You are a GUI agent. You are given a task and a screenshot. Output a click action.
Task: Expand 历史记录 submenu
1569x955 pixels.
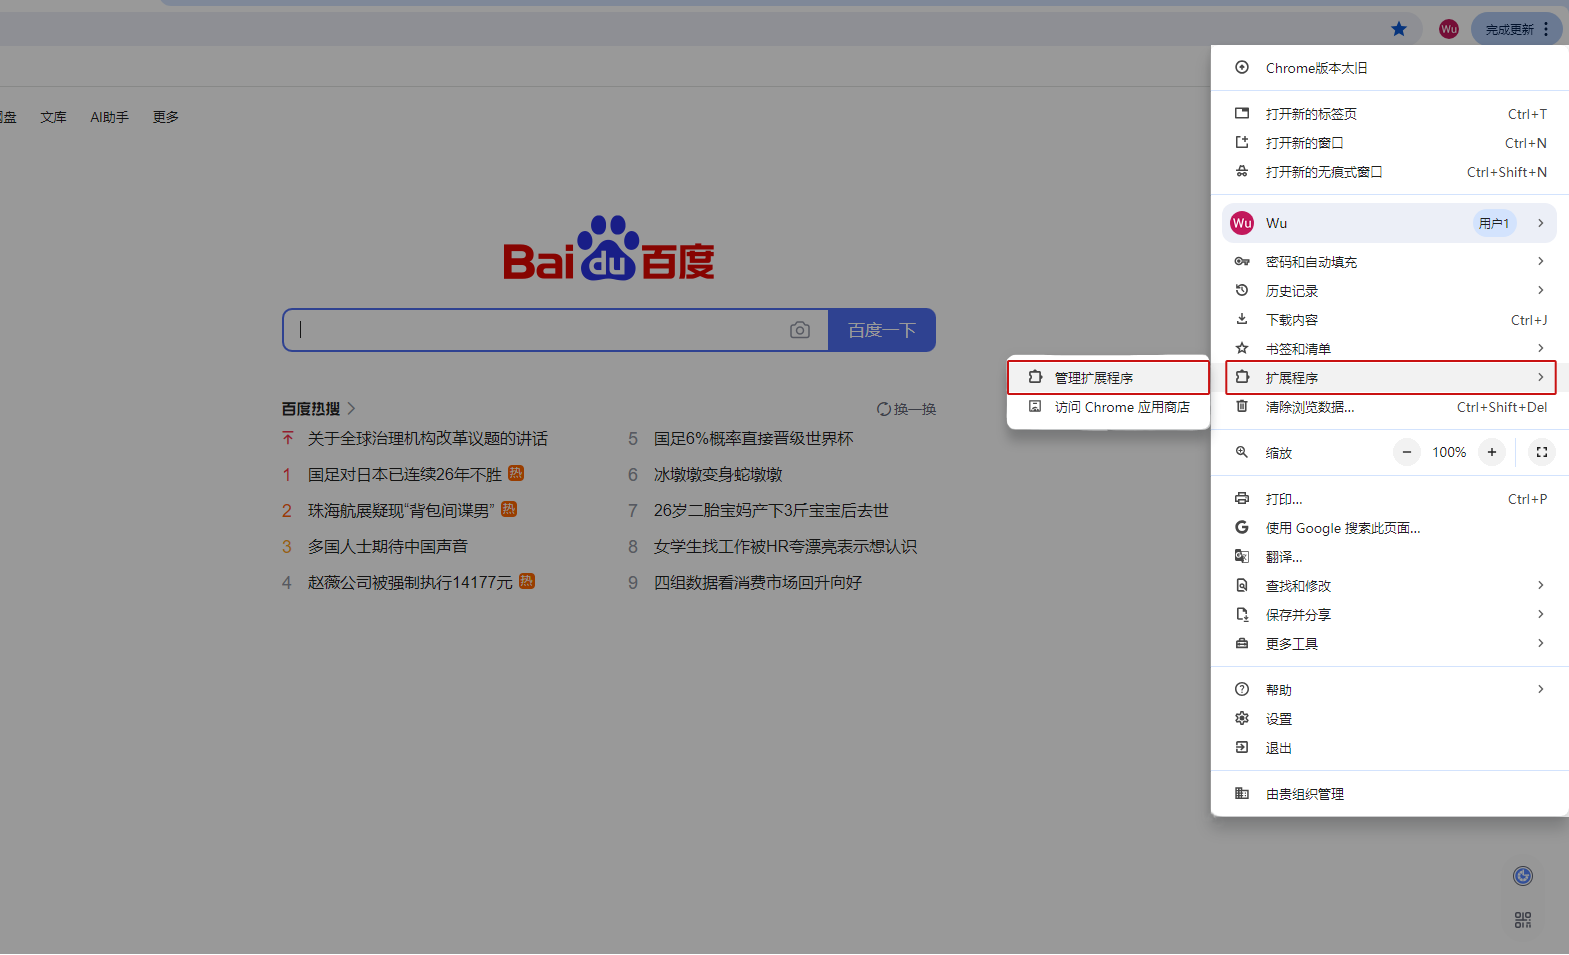pyautogui.click(x=1390, y=291)
